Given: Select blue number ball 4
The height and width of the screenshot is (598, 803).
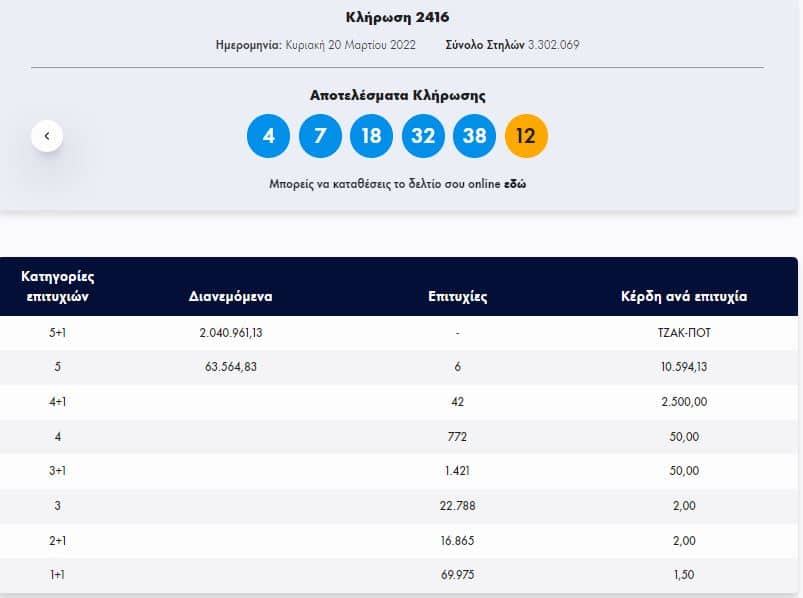Looking at the screenshot, I should 268,136.
